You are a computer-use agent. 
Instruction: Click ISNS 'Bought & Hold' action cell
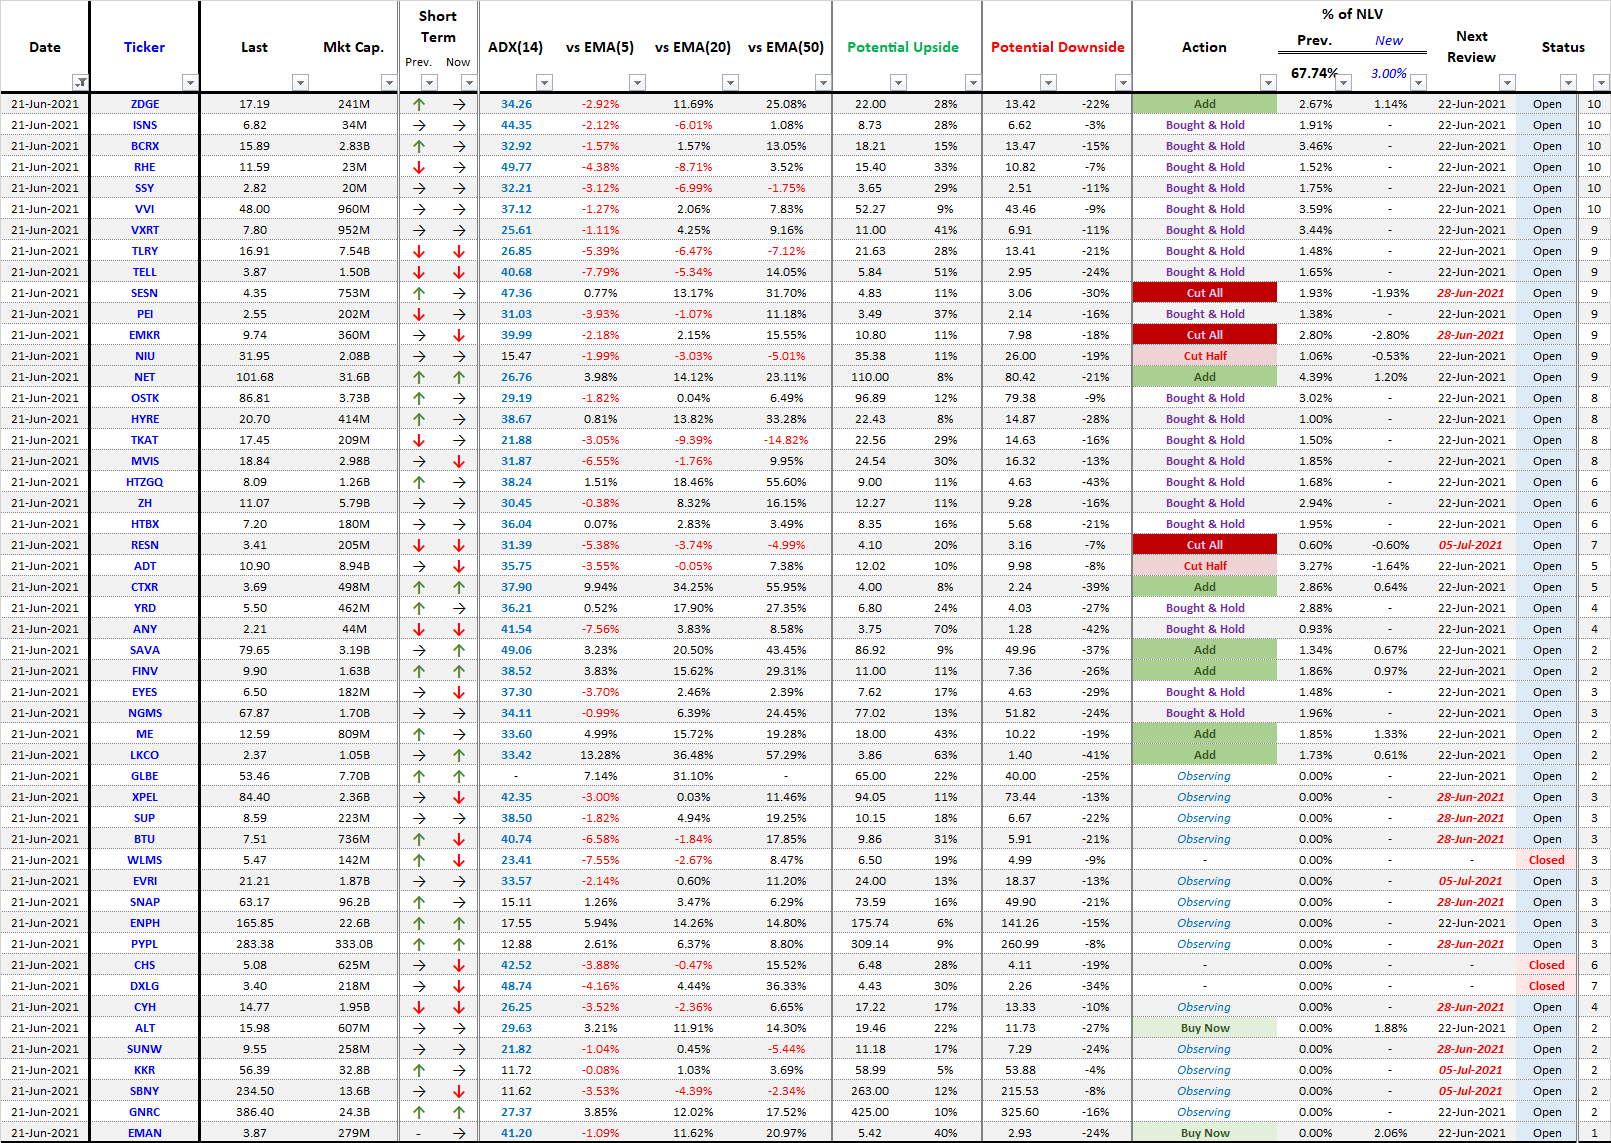point(1205,125)
